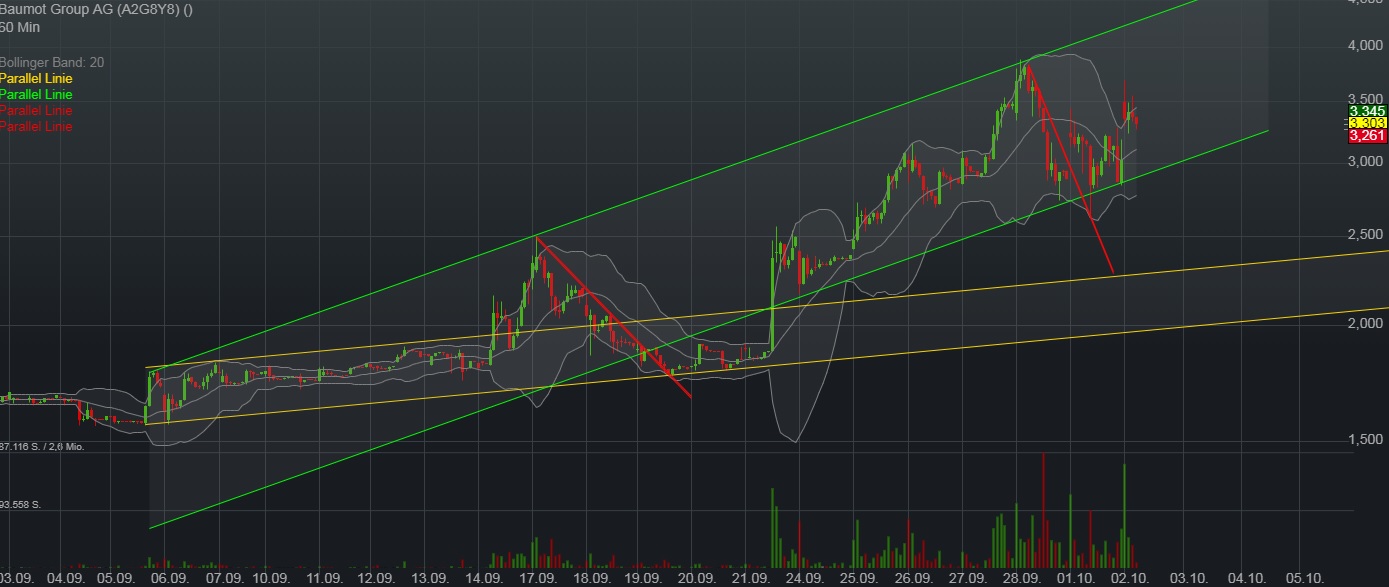1389x587 pixels.
Task: Click the 1,500 price axis label
Action: pos(1367,439)
